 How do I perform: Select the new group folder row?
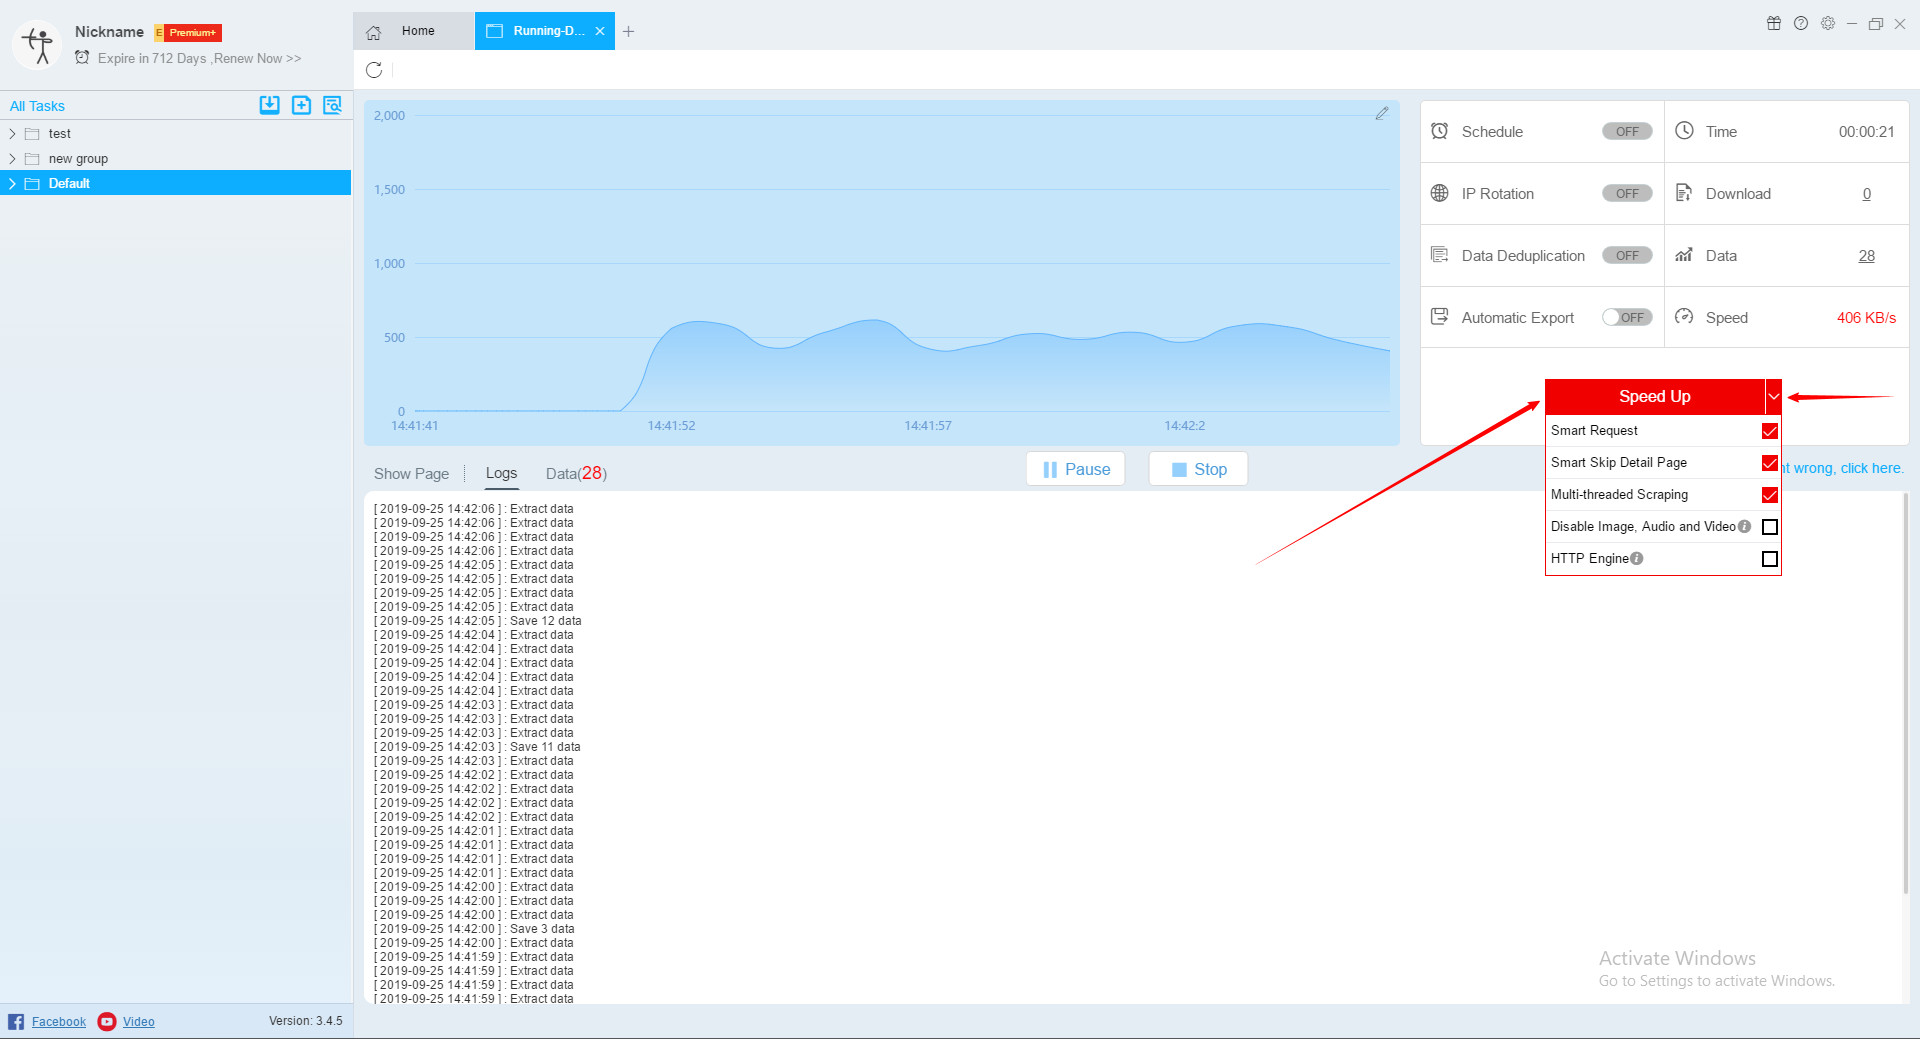point(175,159)
